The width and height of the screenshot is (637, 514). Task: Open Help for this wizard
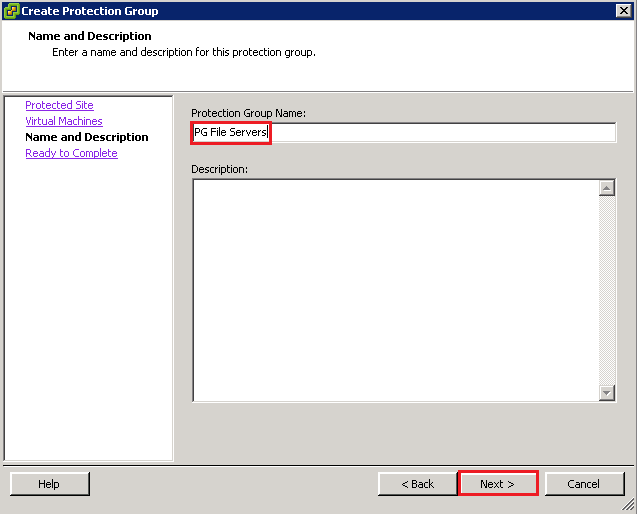click(49, 484)
